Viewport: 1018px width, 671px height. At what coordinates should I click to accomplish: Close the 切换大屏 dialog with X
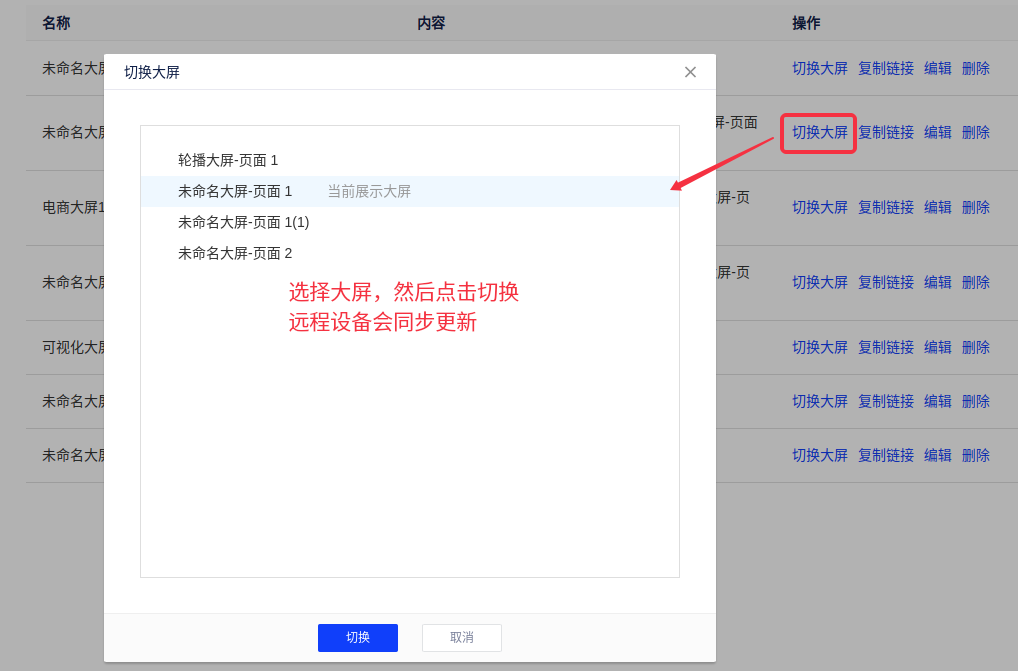[x=690, y=72]
